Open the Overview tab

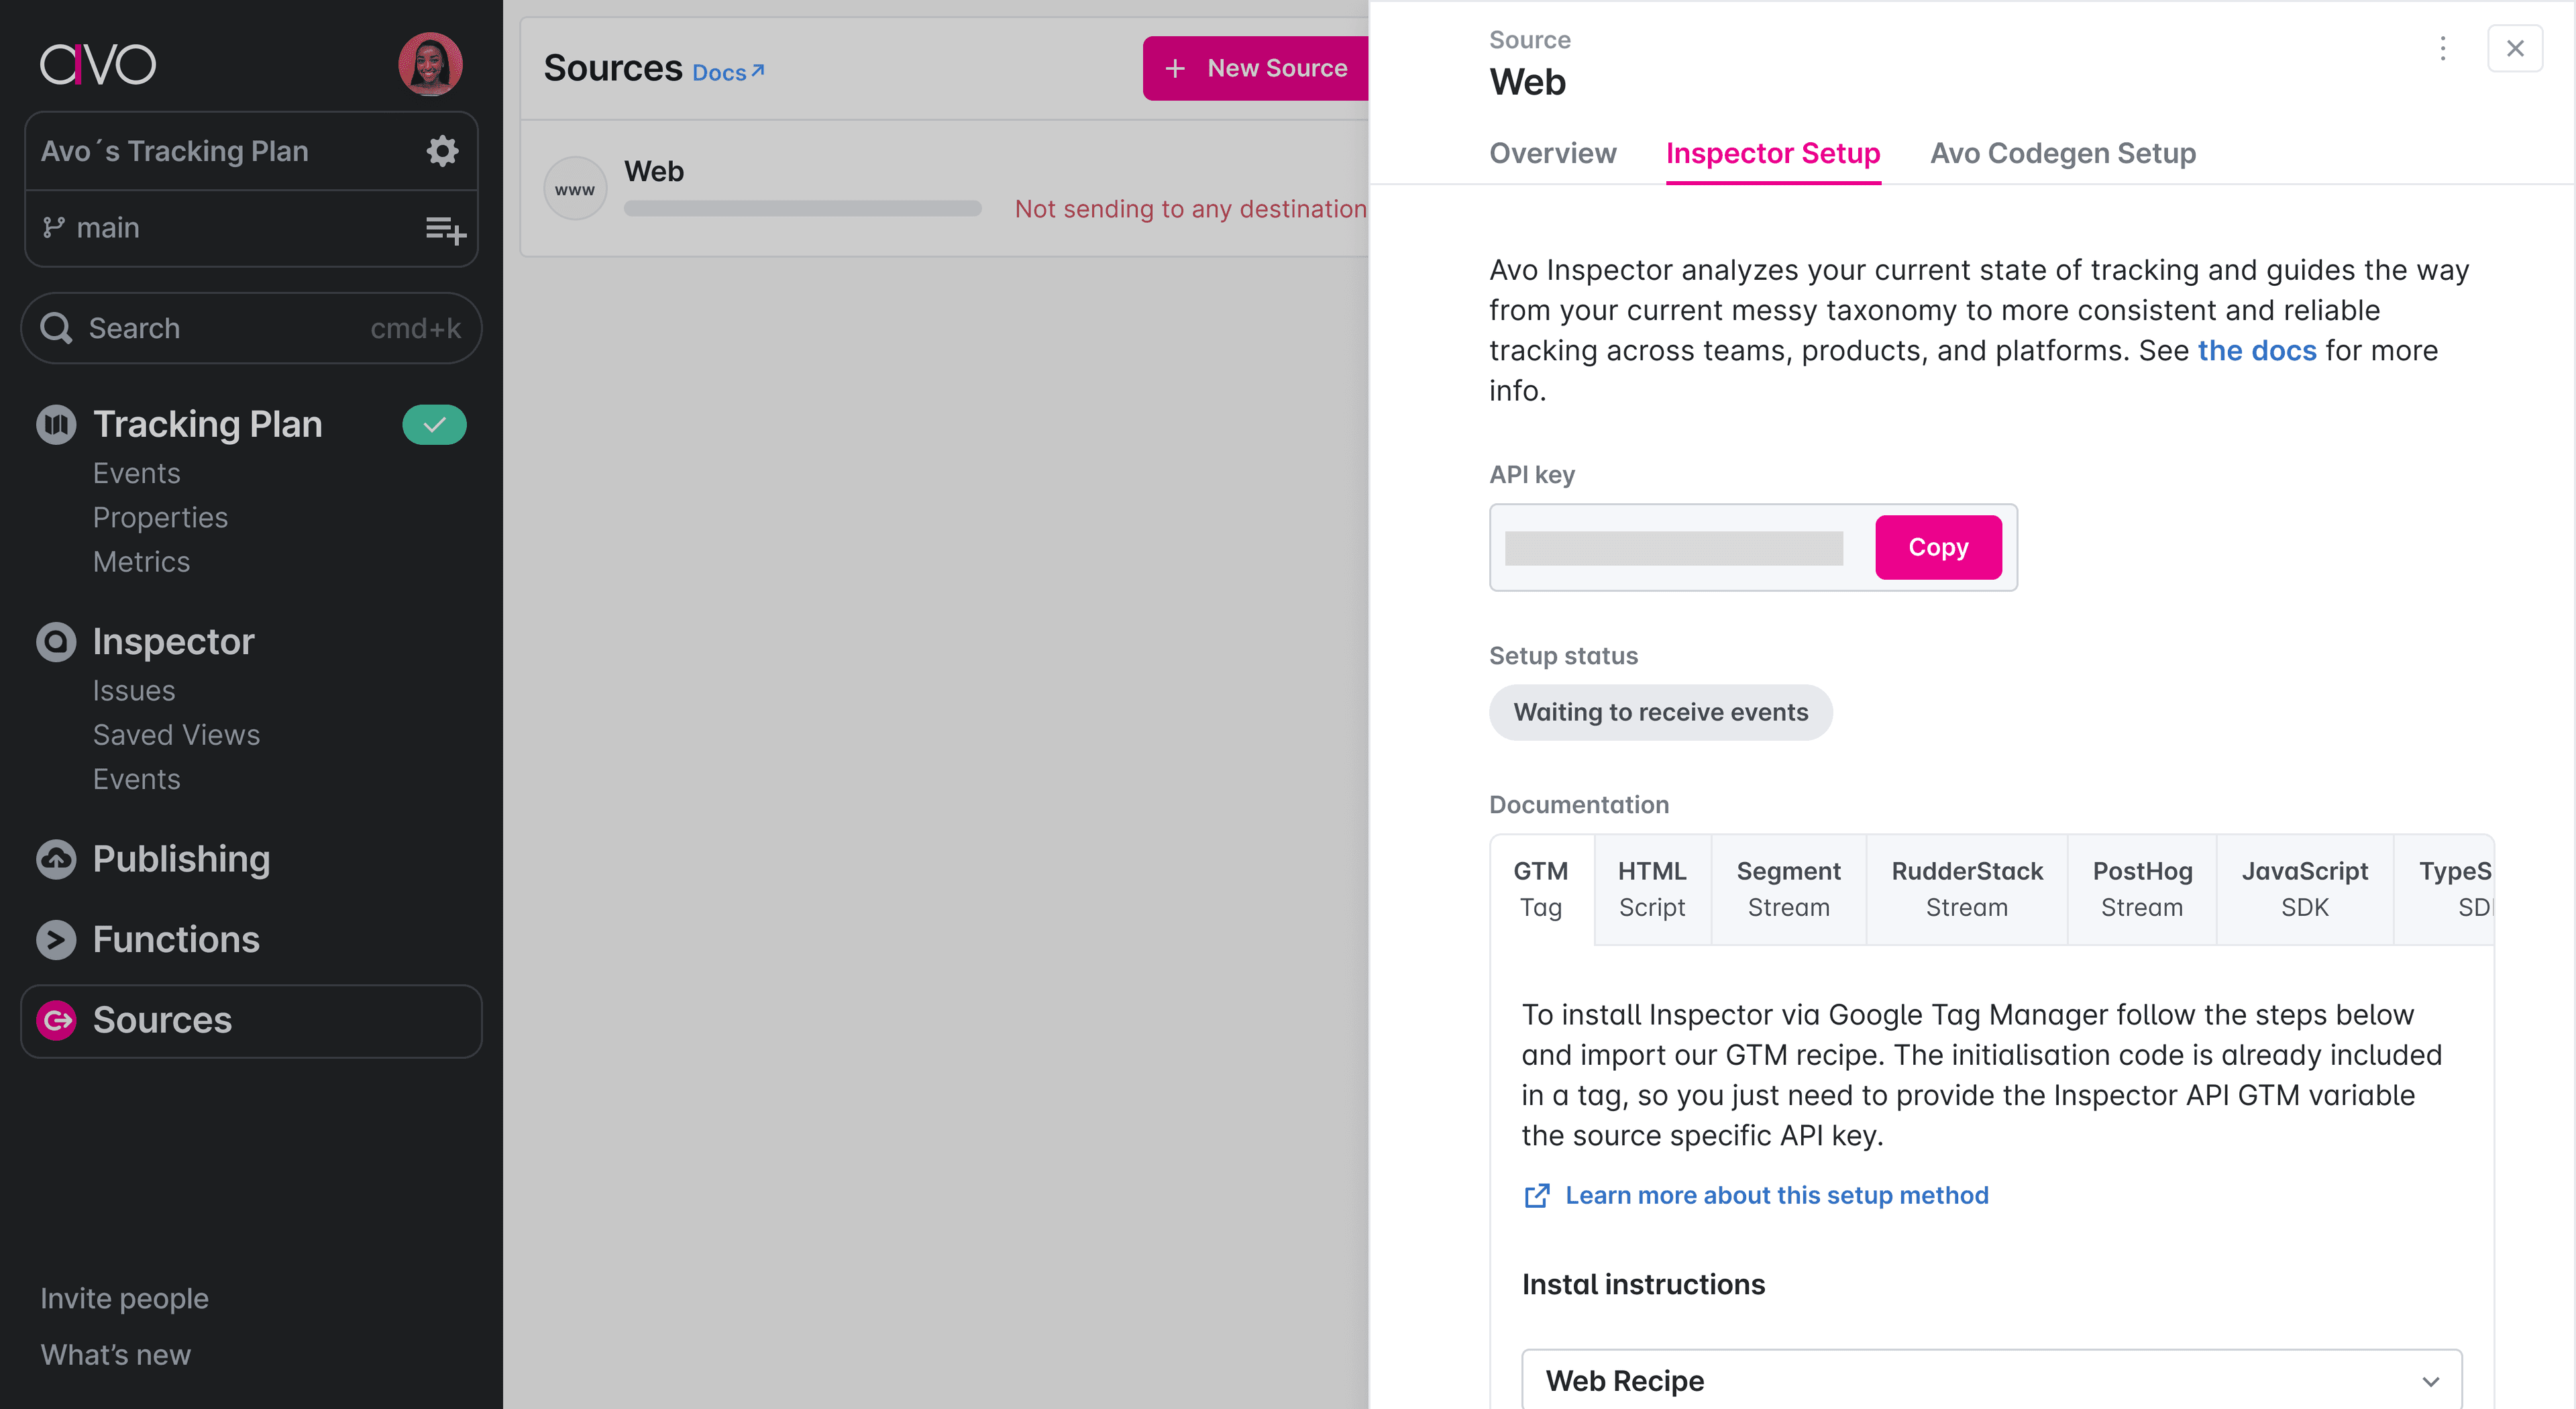[x=1551, y=153]
